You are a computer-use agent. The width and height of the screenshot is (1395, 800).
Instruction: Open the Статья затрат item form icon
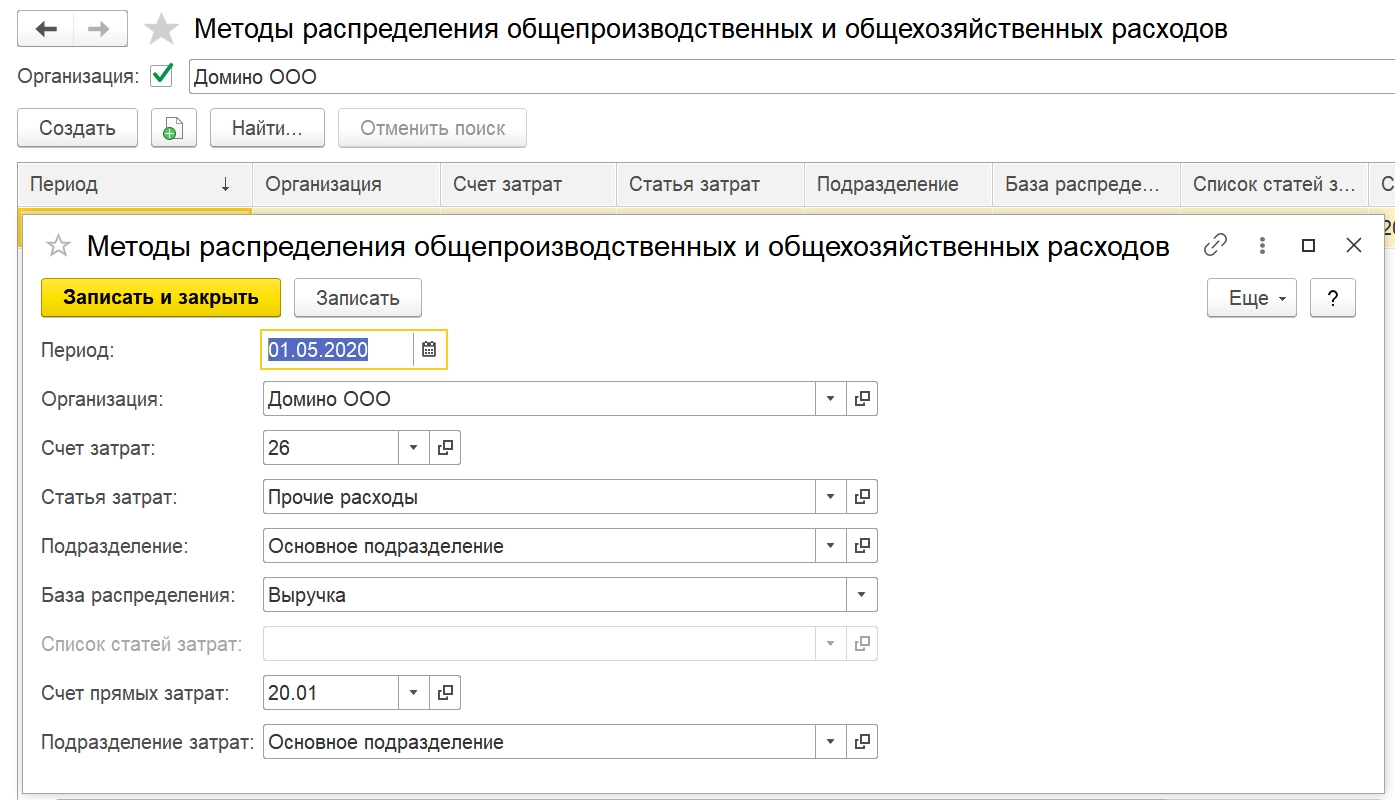861,497
